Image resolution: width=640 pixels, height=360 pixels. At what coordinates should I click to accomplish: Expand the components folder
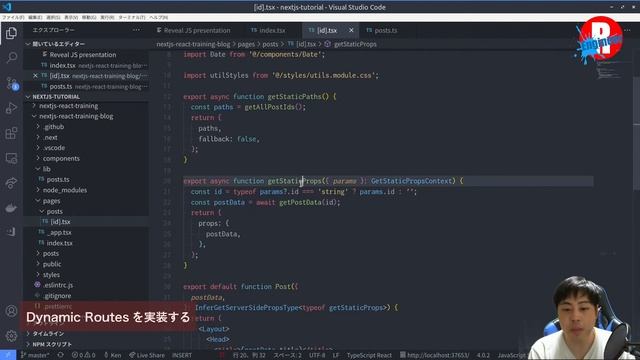(61, 158)
